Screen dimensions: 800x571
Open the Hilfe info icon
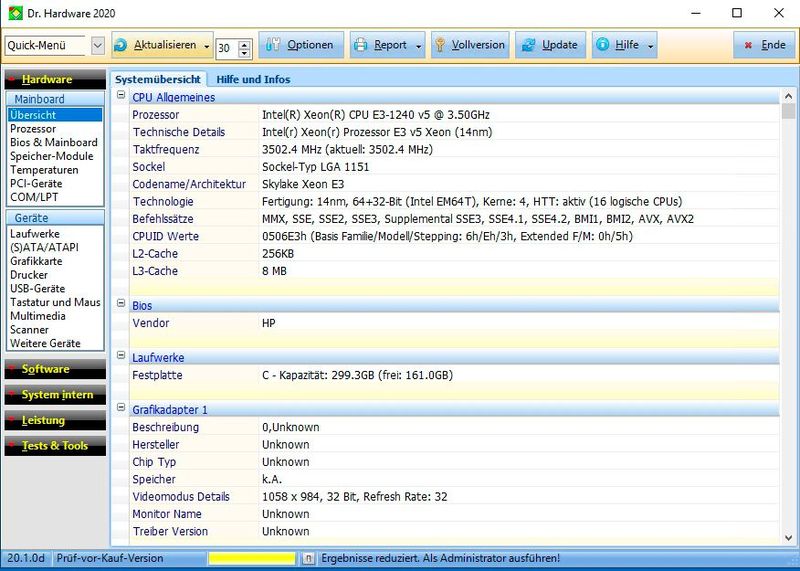click(603, 45)
